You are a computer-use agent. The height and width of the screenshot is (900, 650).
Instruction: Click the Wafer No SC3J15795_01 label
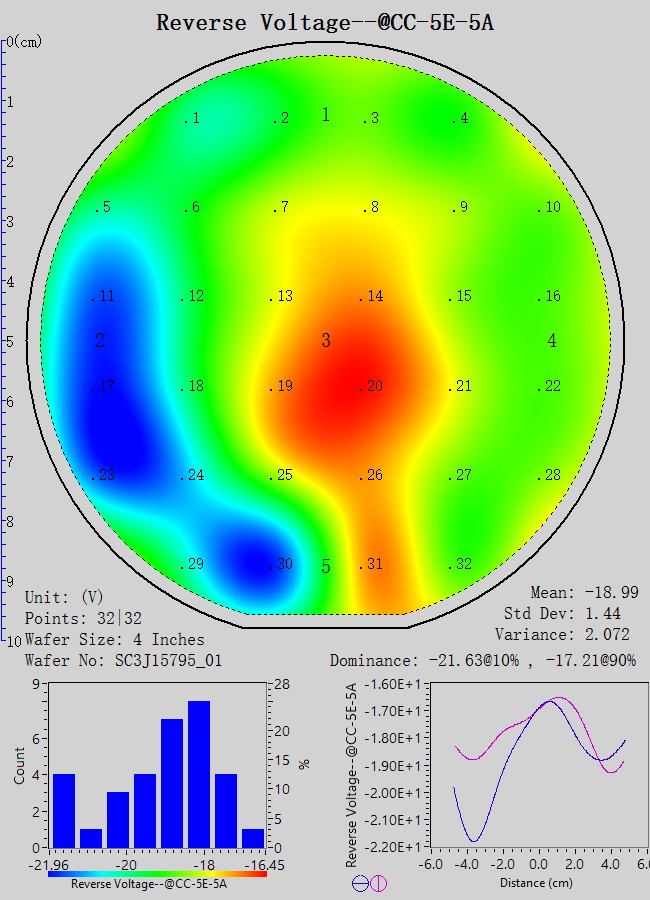tap(123, 661)
